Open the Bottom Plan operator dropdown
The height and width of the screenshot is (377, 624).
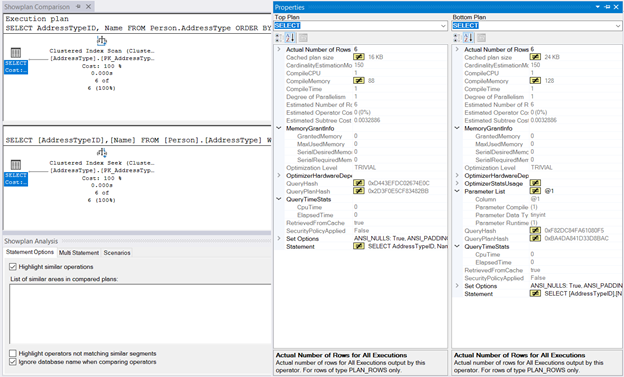[618, 26]
